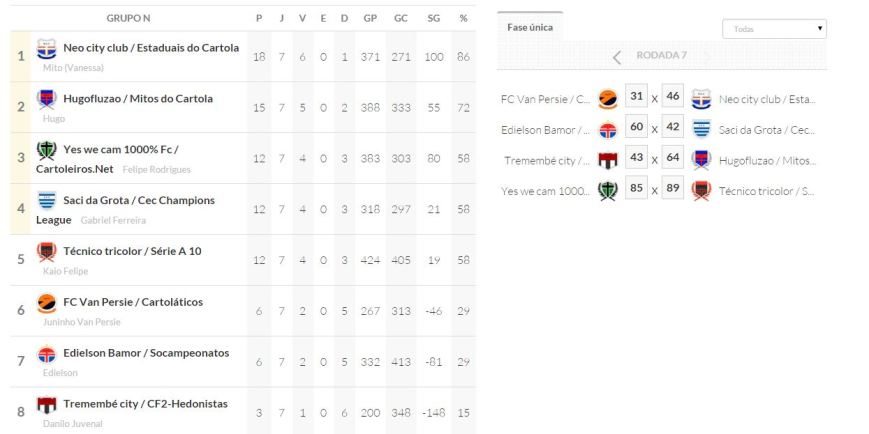Click FC Van Persie crest in standings
The height and width of the screenshot is (434, 869).
click(x=47, y=303)
